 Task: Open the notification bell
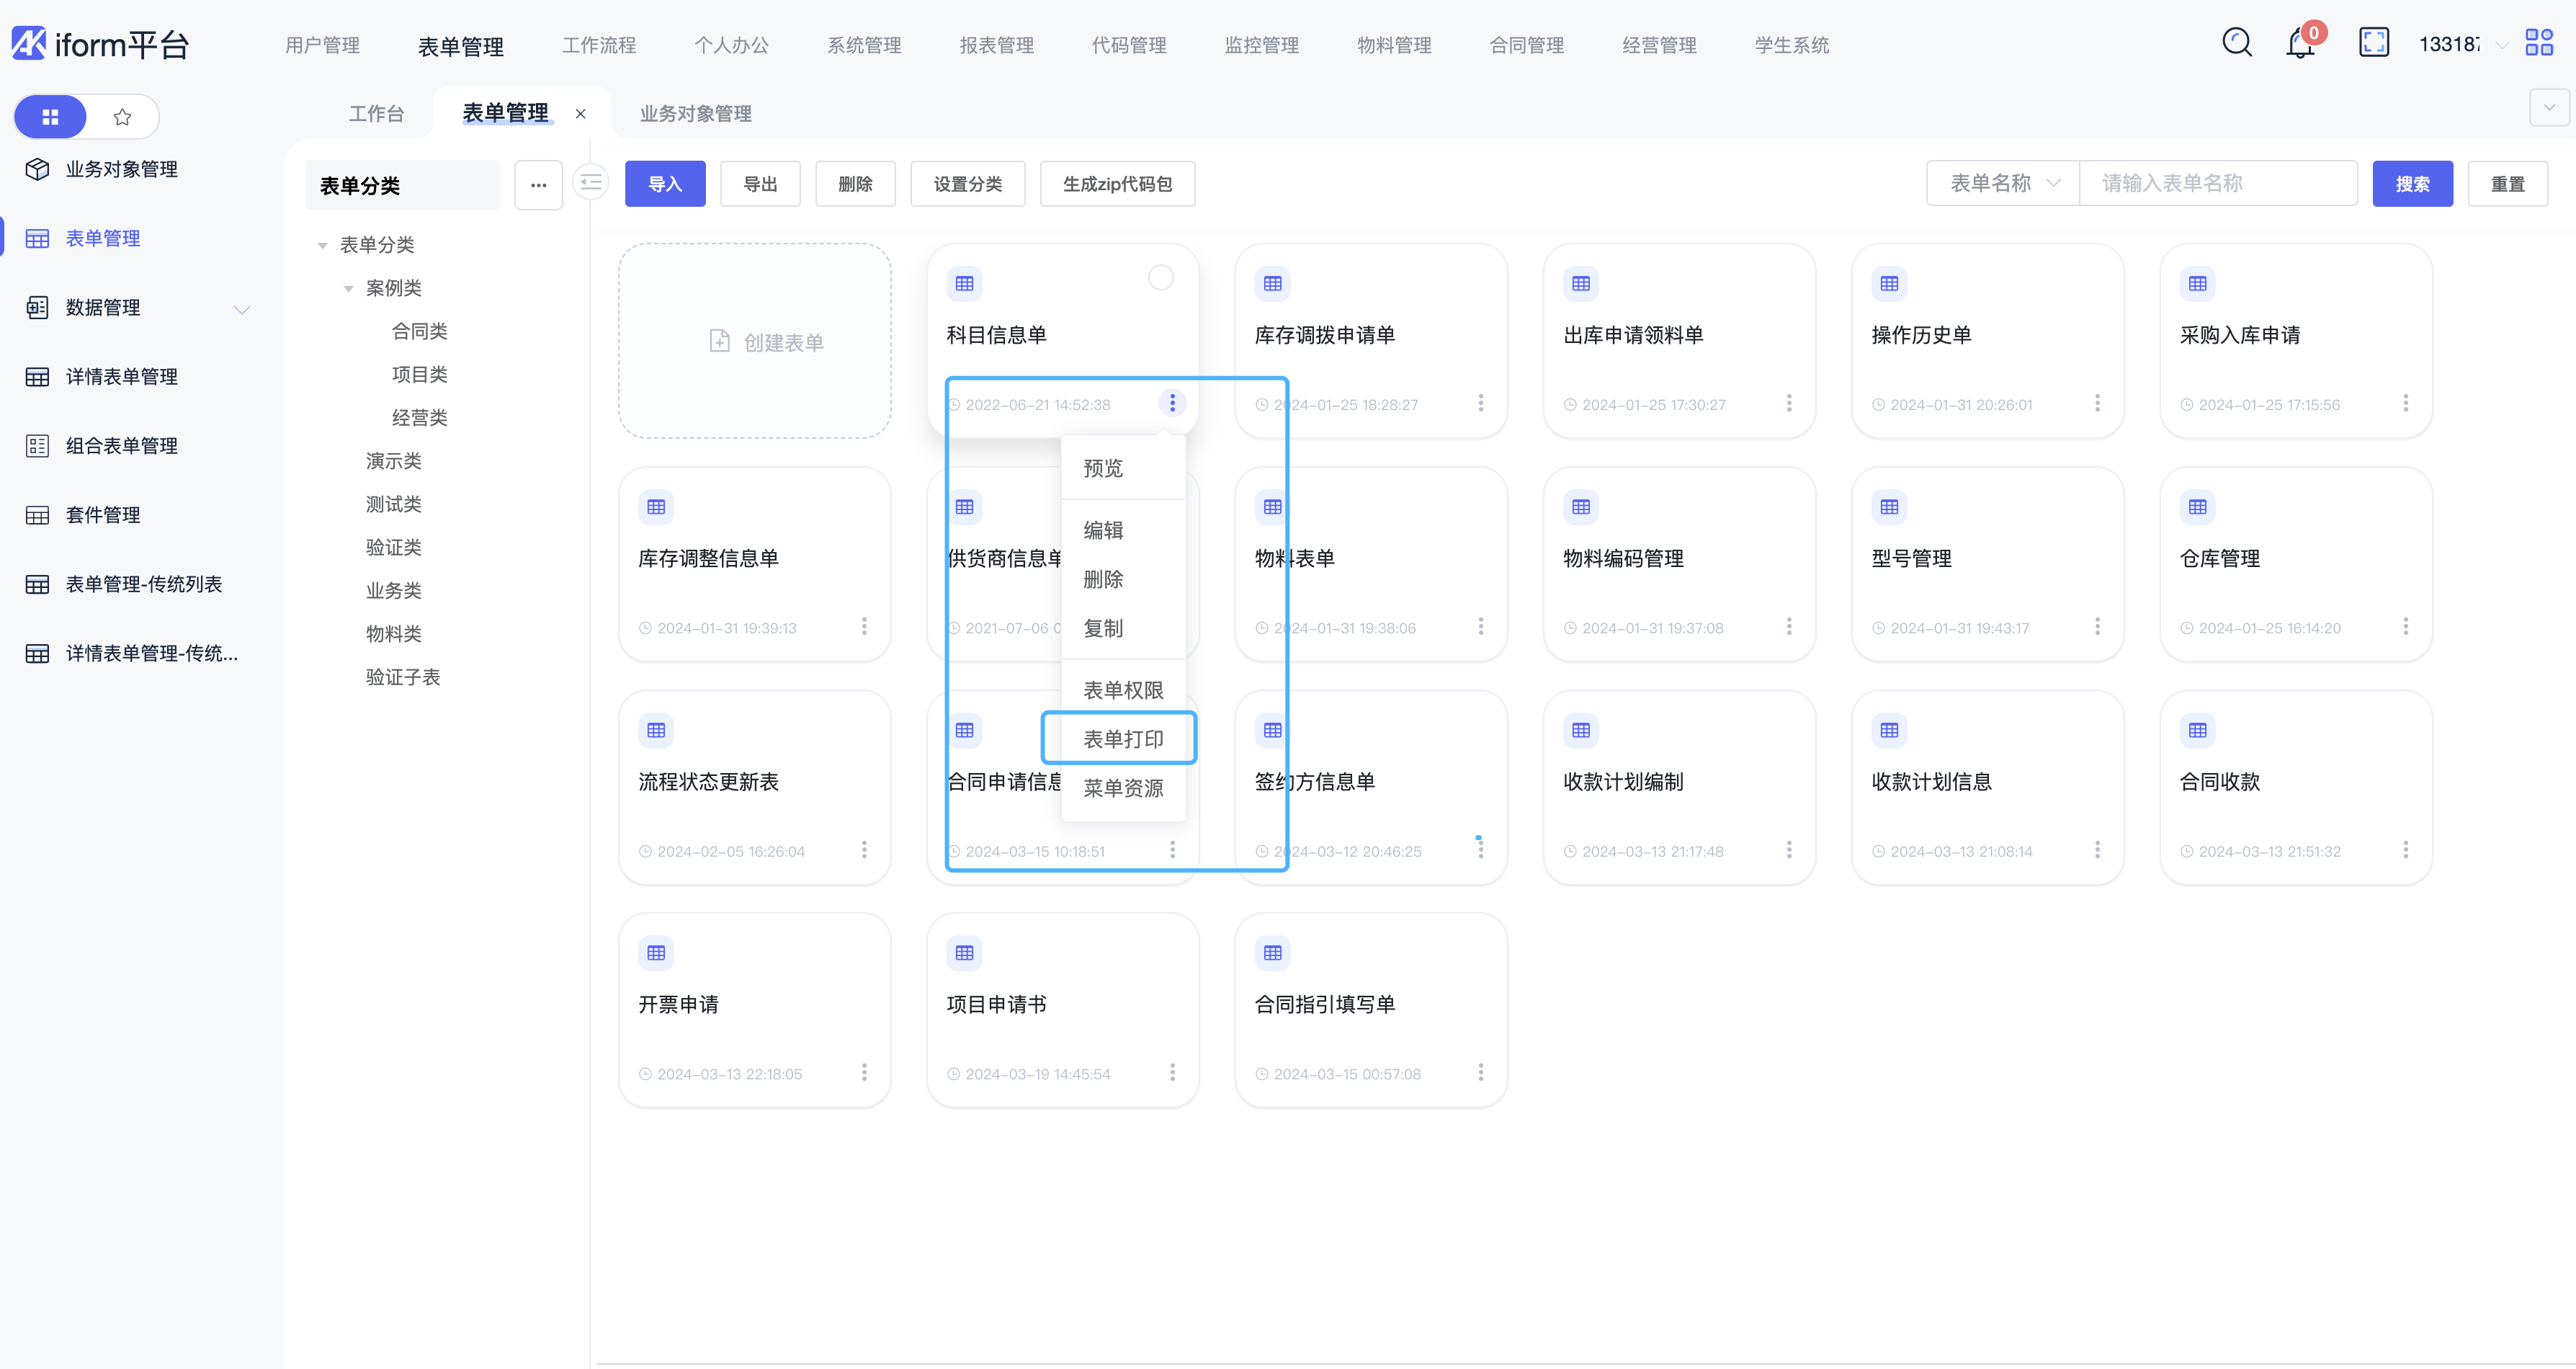(2300, 44)
